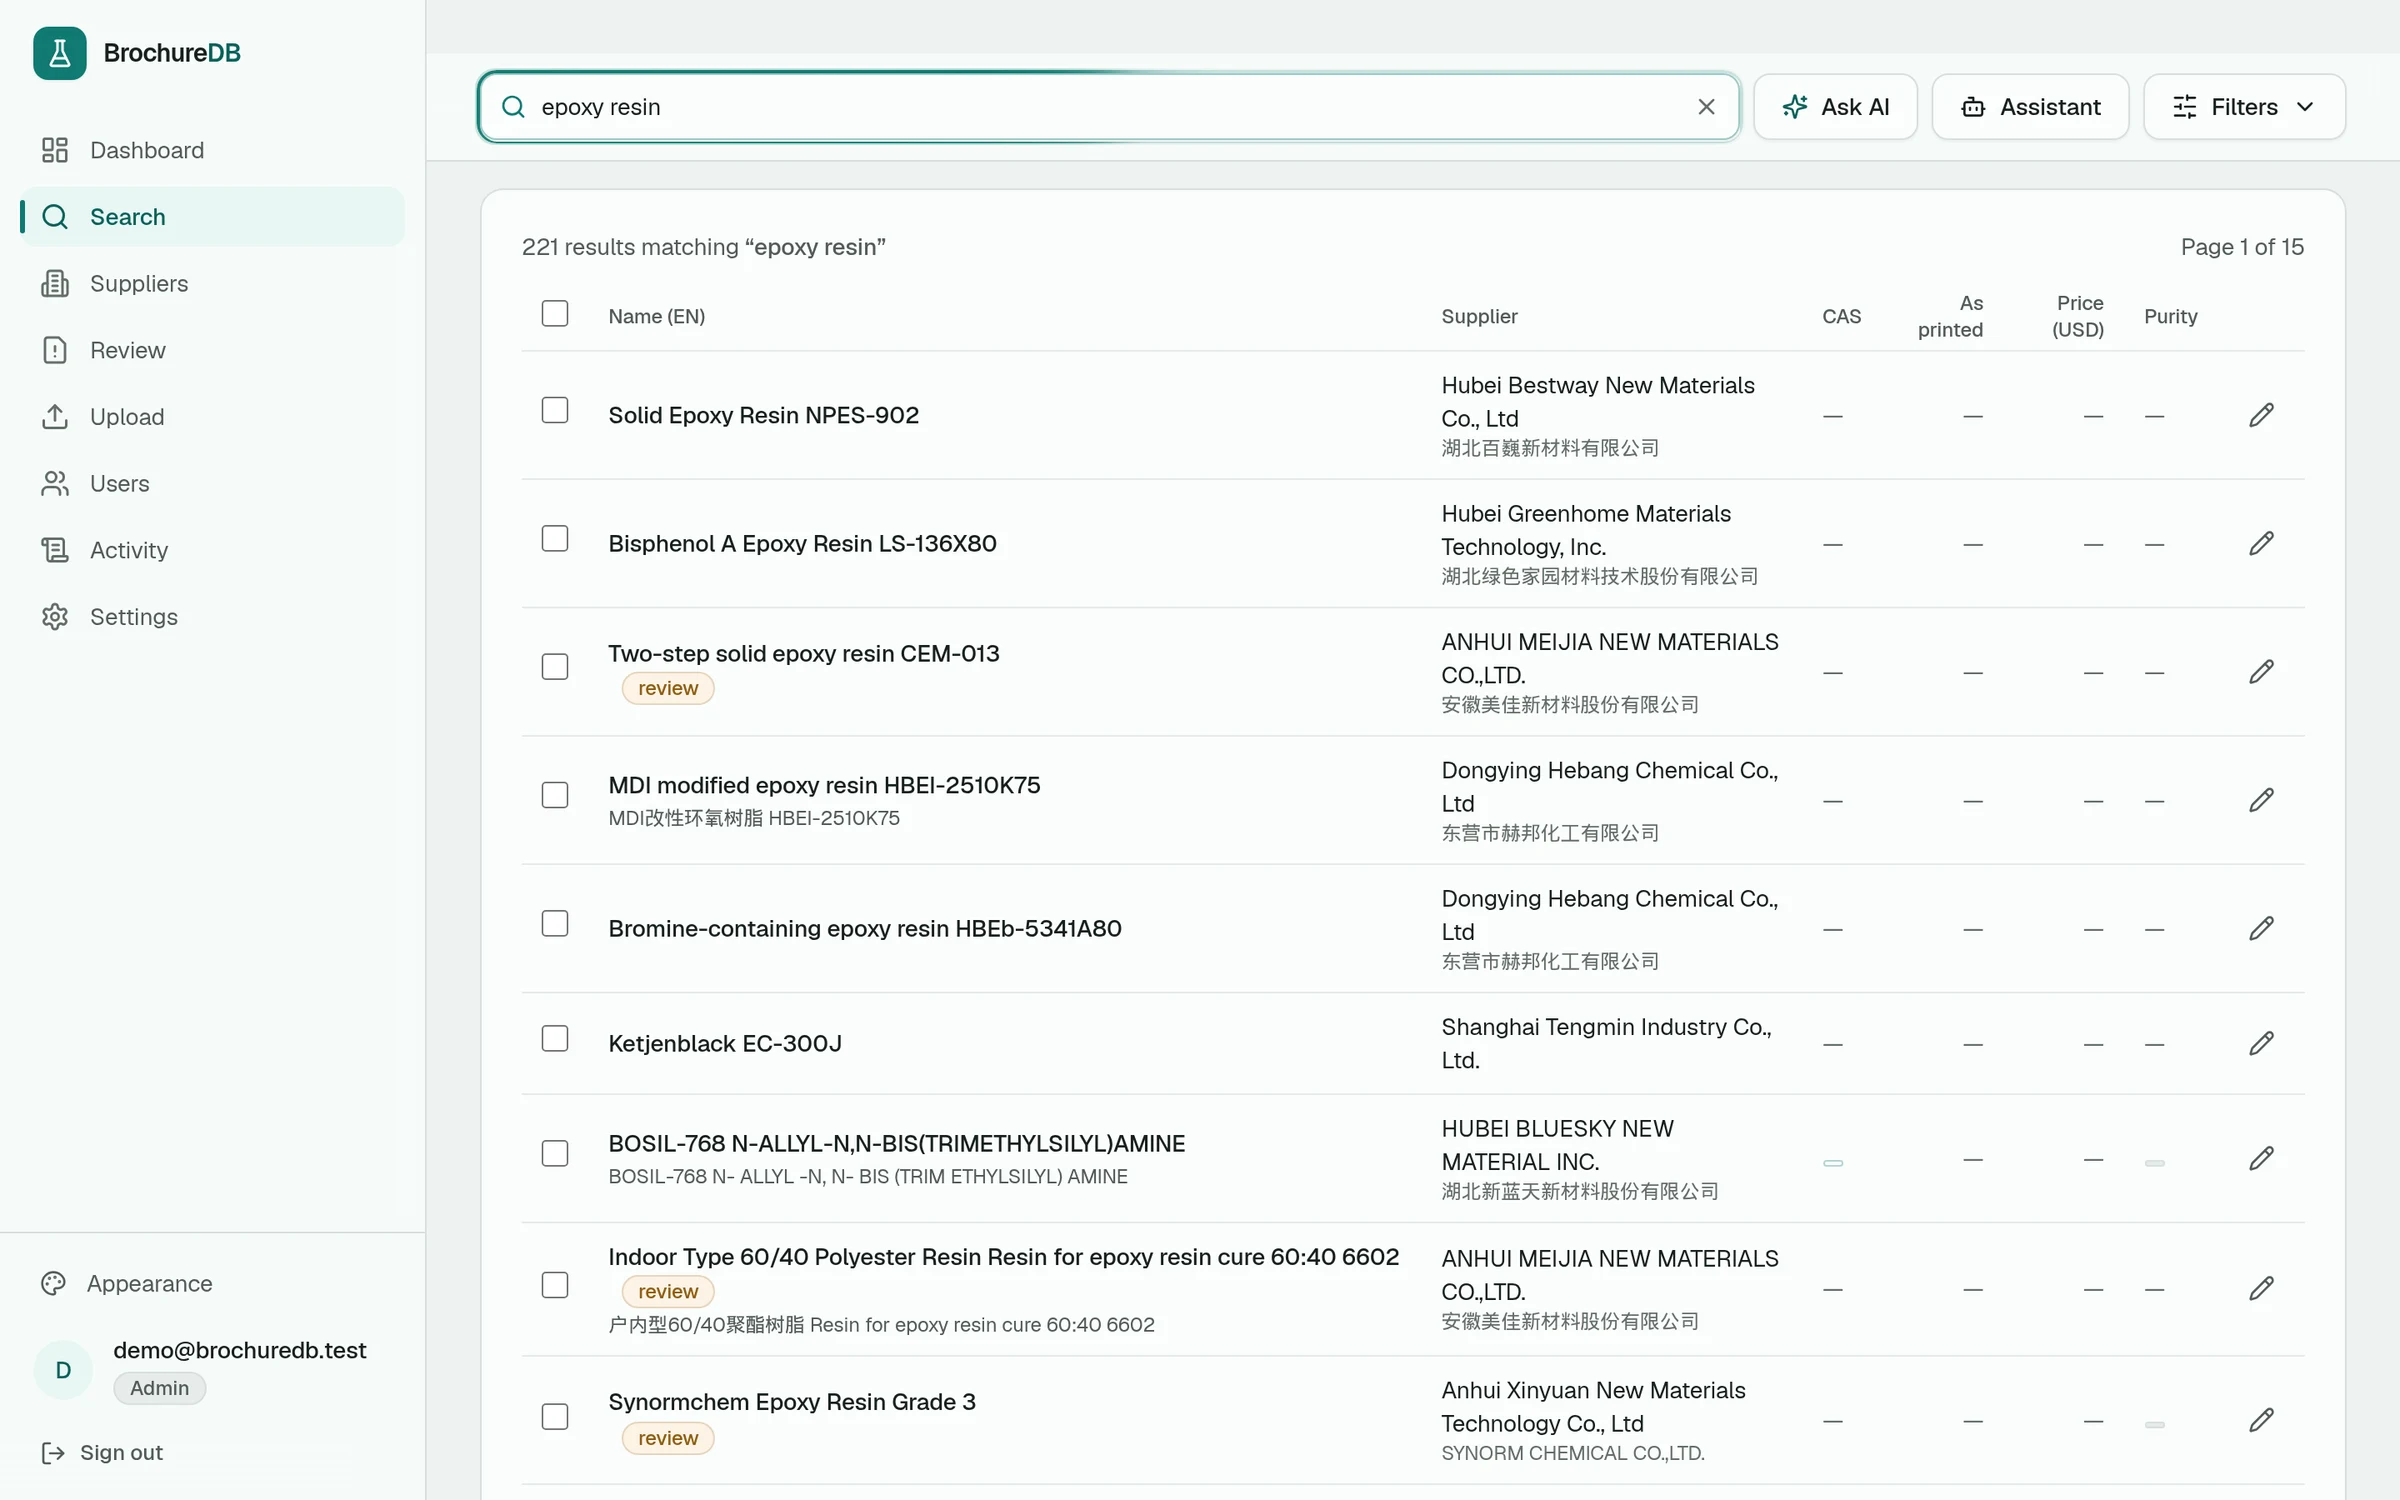Viewport: 2400px width, 1500px height.
Task: Edit Synormchem Epoxy Resin Grade 3
Action: tap(2261, 1421)
